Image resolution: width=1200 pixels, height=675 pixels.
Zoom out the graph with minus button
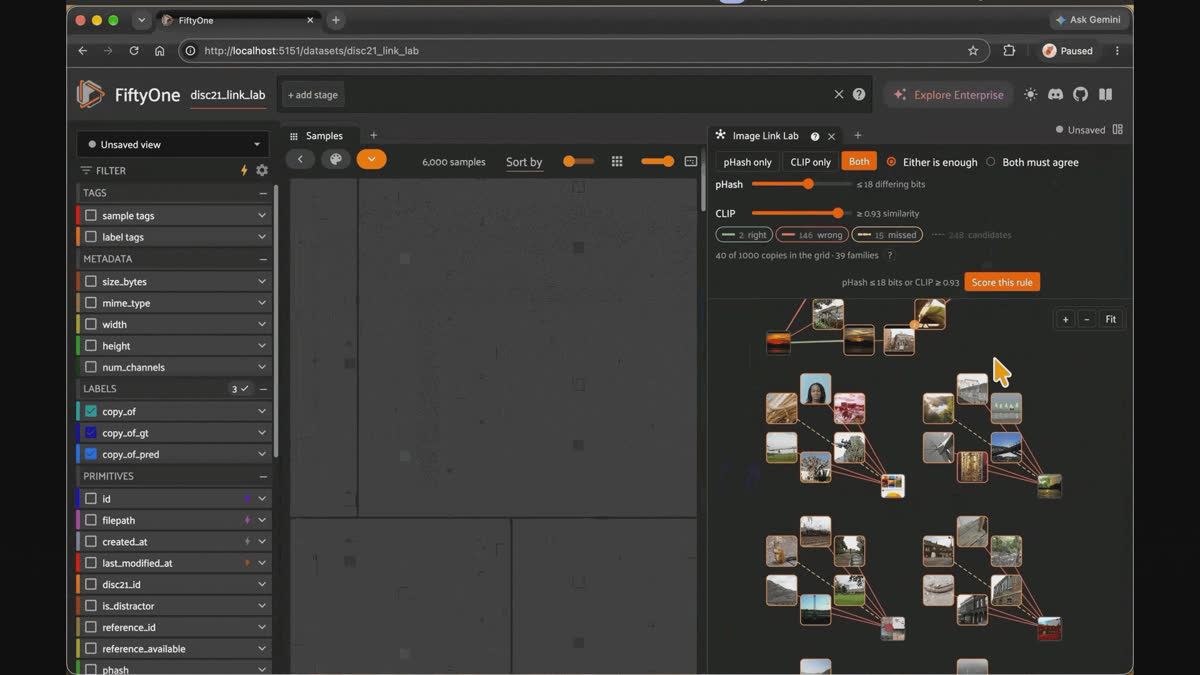point(1086,319)
